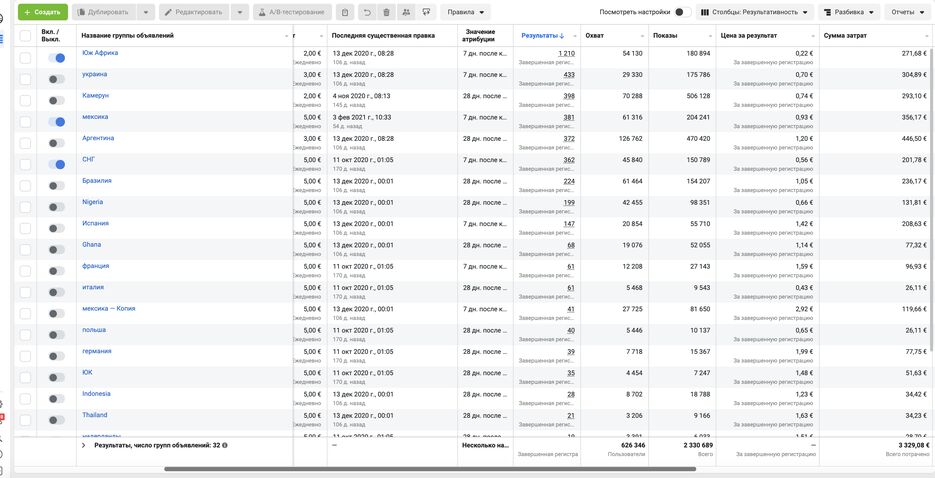The width and height of the screenshot is (935, 478).
Task: Open the Дублировать dropdown arrow
Action: [146, 12]
